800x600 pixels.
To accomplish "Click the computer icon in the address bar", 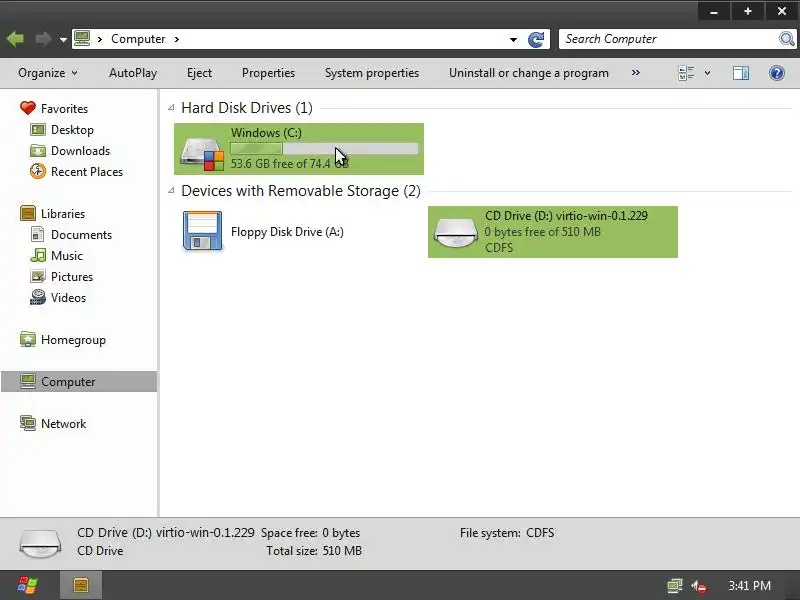I will [x=82, y=39].
